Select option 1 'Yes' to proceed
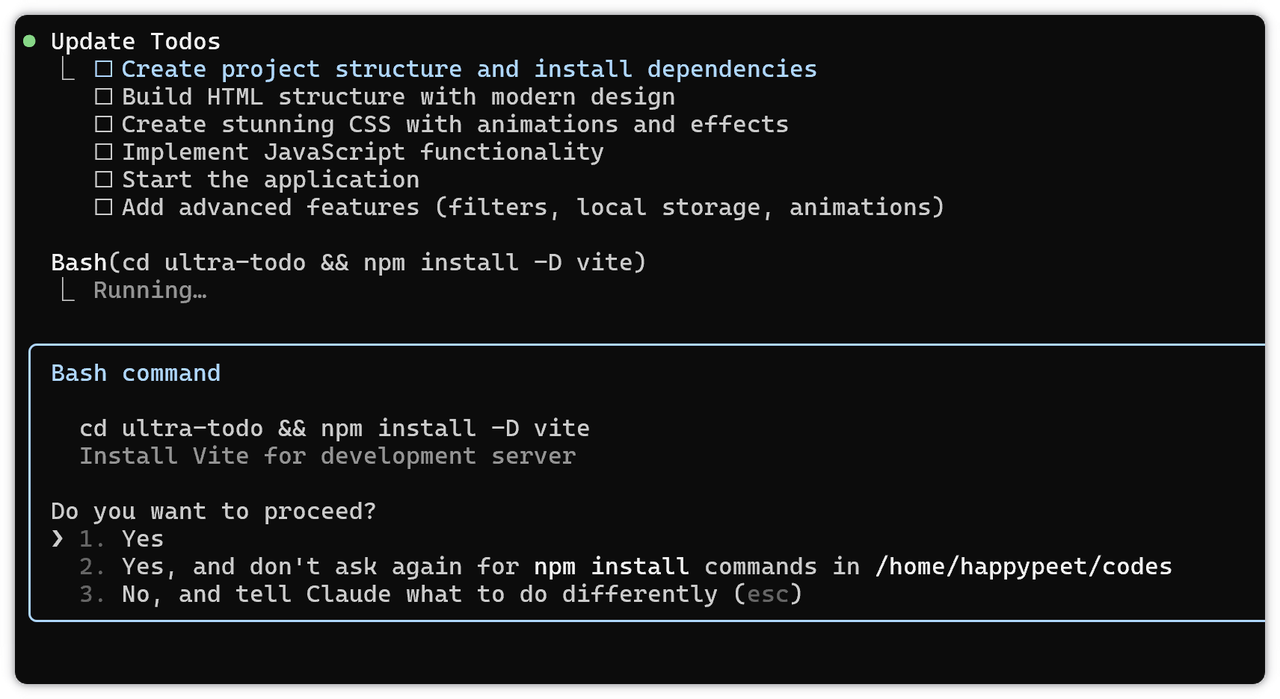 coord(142,539)
